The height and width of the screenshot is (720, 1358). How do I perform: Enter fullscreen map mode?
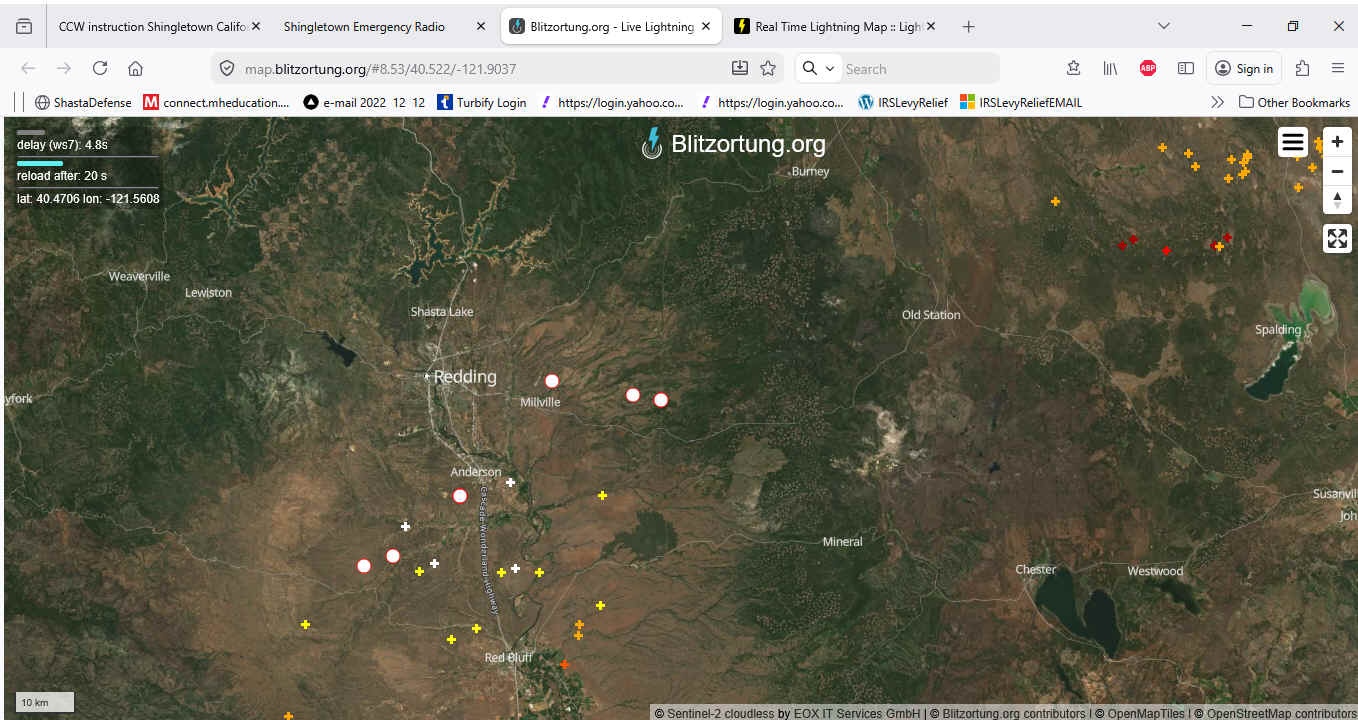pos(1337,238)
